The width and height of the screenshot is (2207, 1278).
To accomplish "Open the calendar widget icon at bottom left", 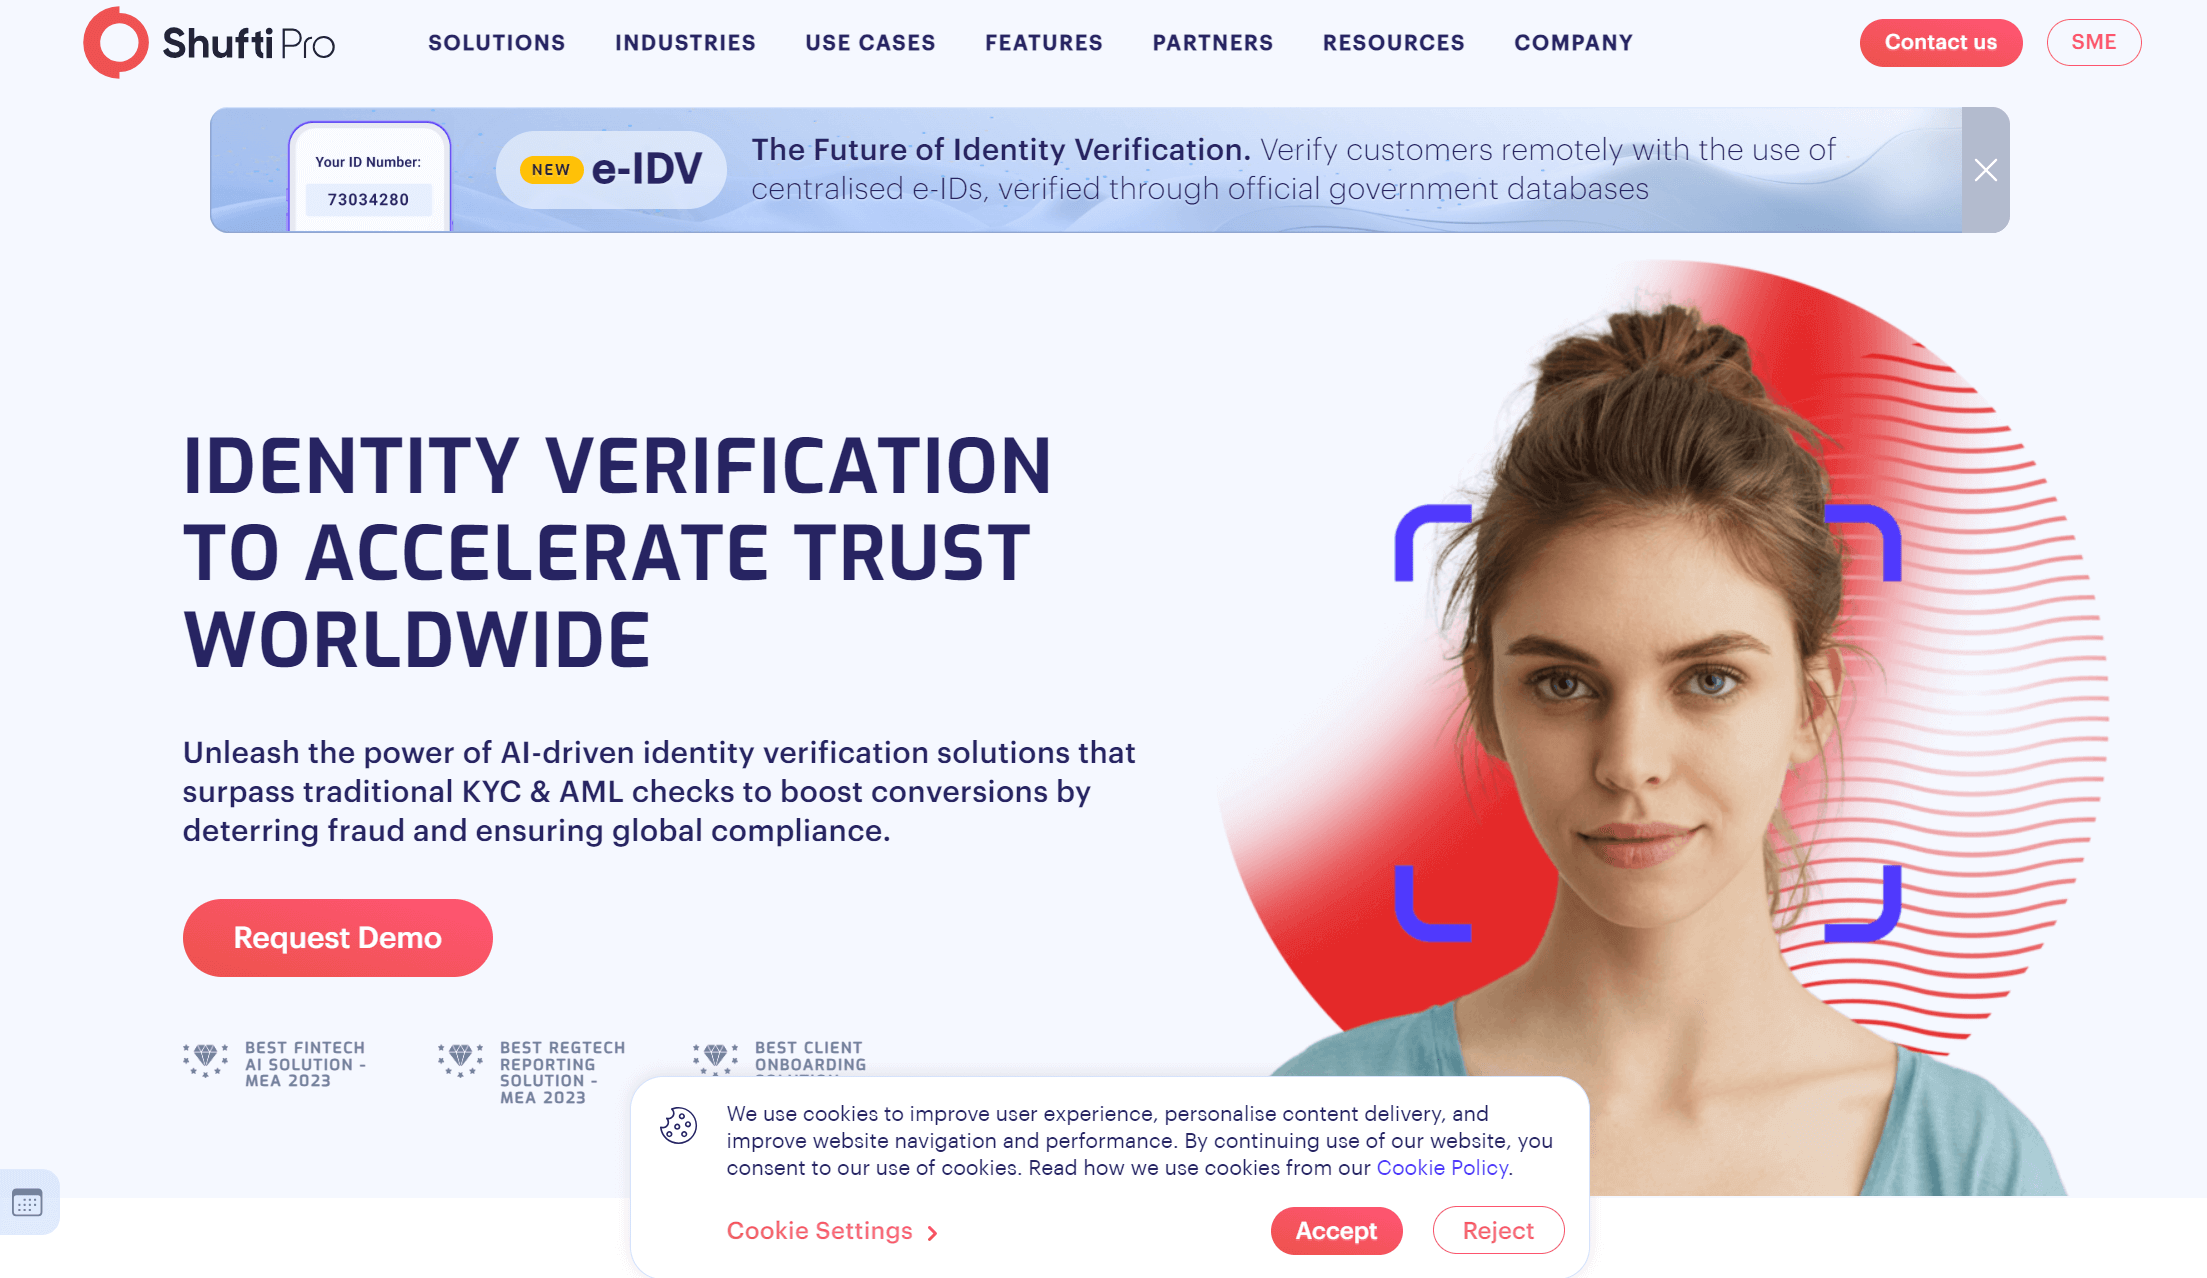I will pyautogui.click(x=28, y=1202).
